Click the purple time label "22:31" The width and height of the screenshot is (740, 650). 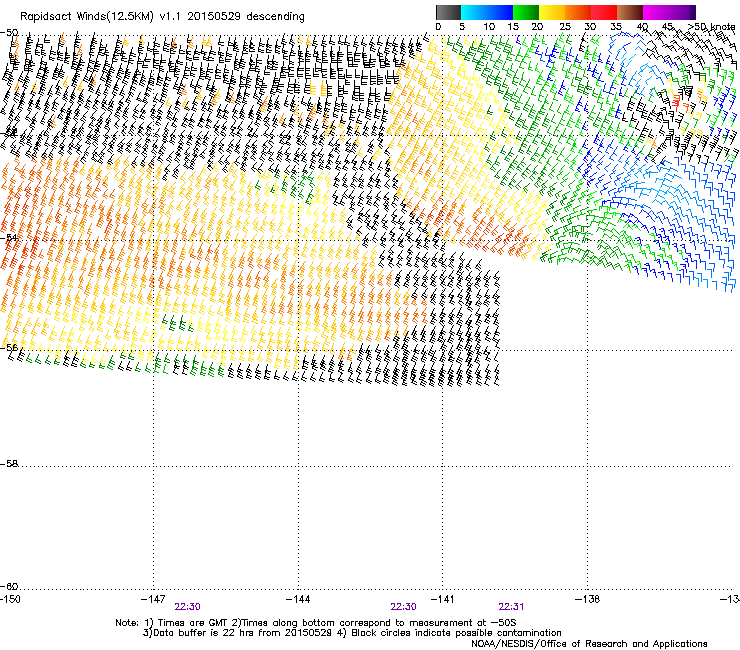(x=512, y=607)
